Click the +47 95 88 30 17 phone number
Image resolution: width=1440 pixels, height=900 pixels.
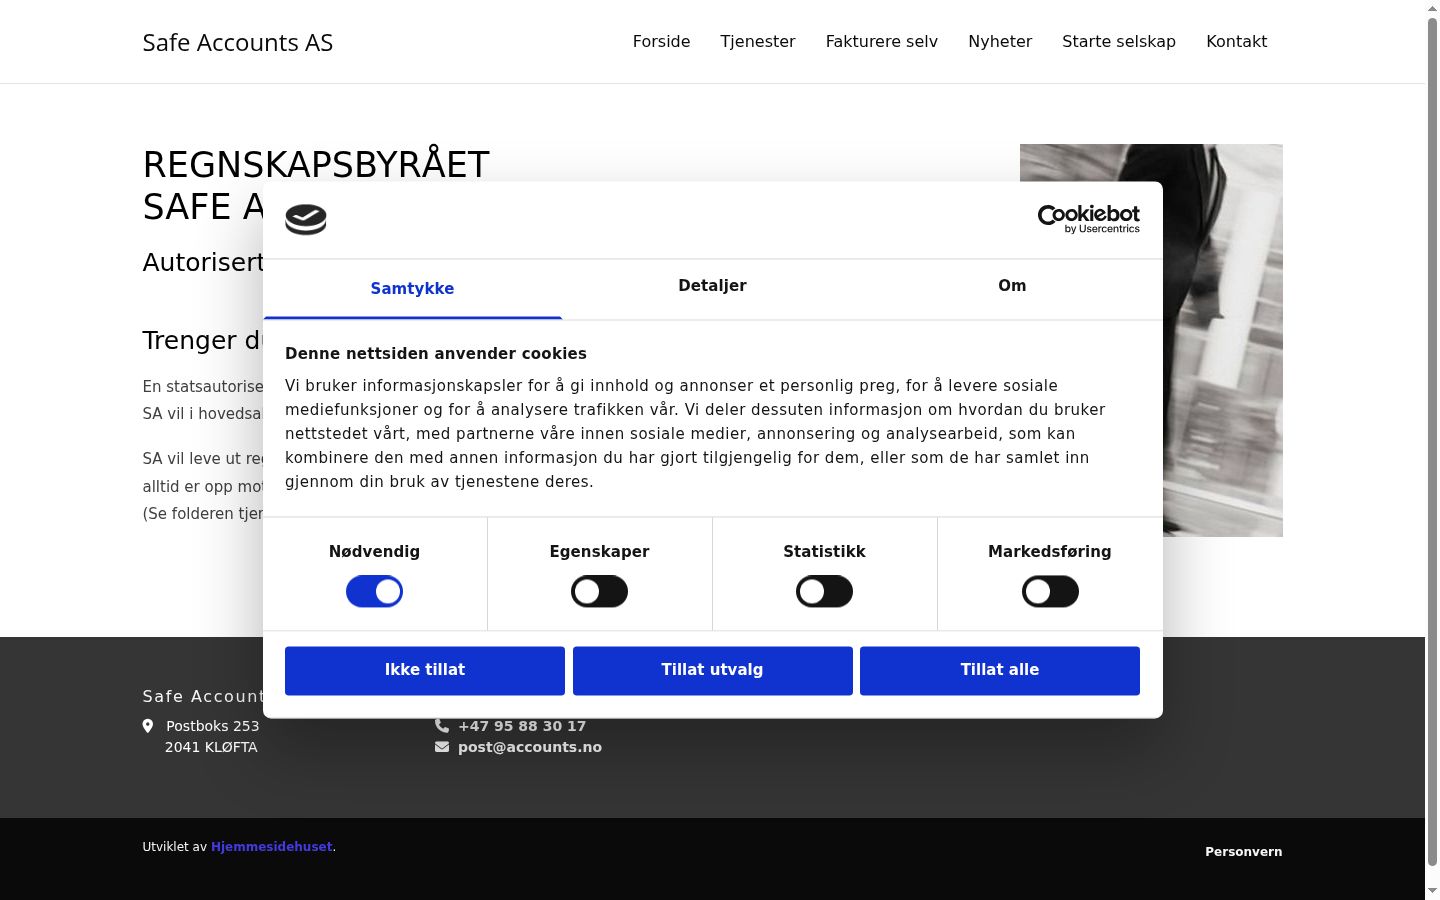point(522,726)
